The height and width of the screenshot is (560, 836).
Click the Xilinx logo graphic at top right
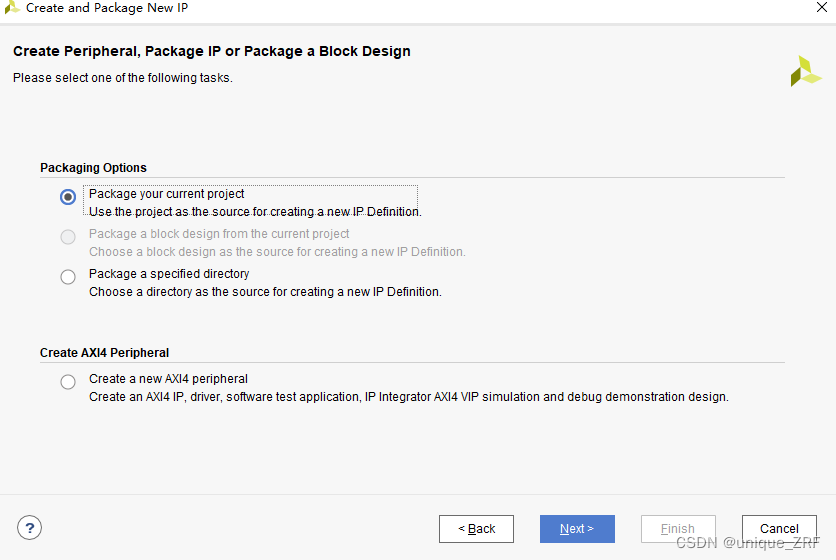806,71
